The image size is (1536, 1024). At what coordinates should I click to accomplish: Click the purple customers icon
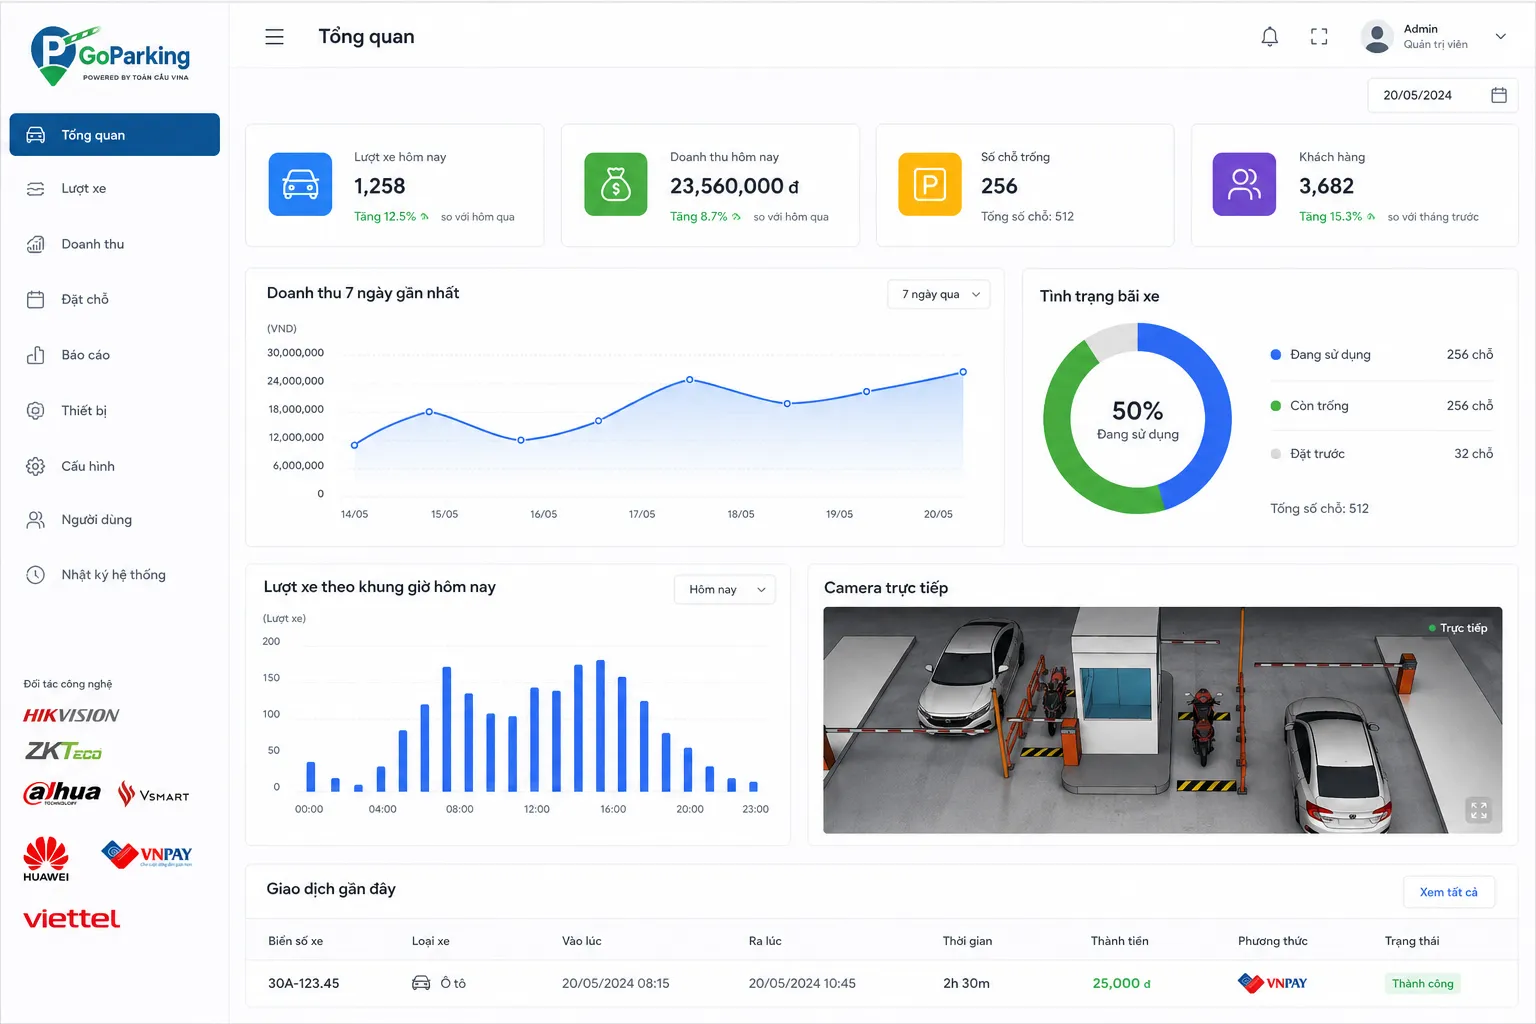[x=1244, y=184]
